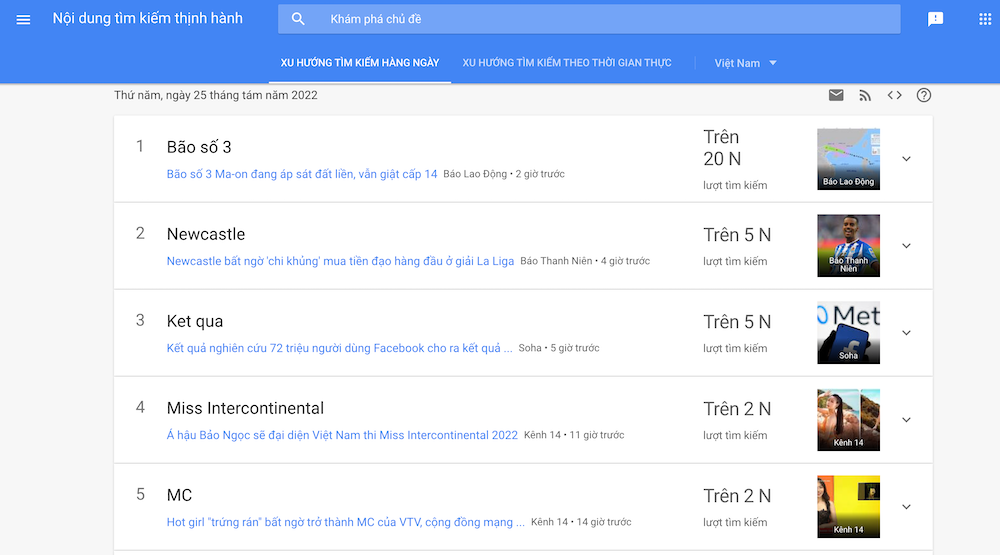The image size is (1000, 555).
Task: Open the Google apps grid
Action: click(x=985, y=19)
